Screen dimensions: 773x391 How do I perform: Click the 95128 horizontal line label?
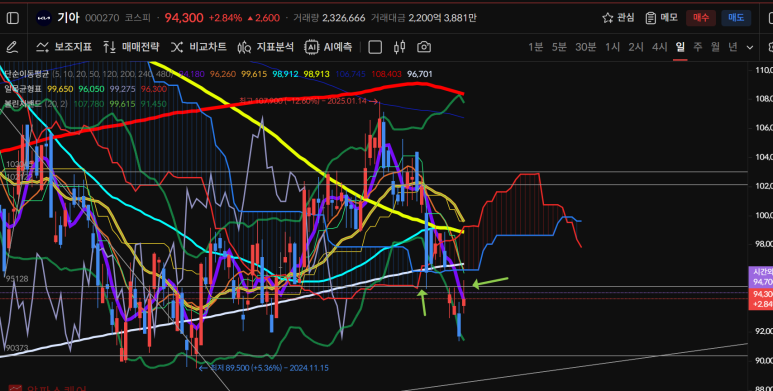pyautogui.click(x=17, y=279)
